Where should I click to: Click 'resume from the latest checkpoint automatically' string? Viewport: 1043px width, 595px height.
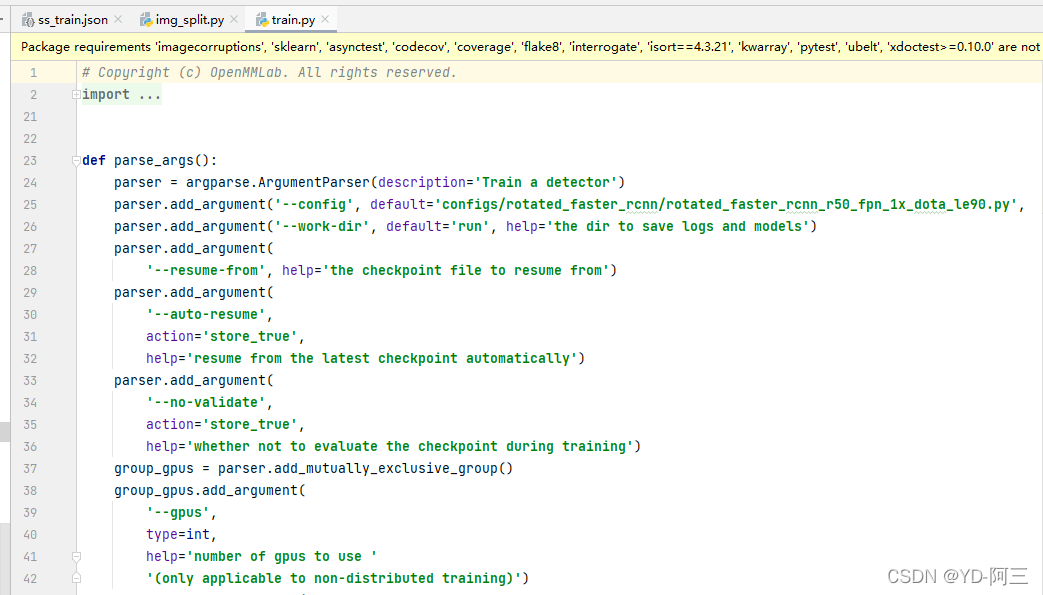point(382,358)
